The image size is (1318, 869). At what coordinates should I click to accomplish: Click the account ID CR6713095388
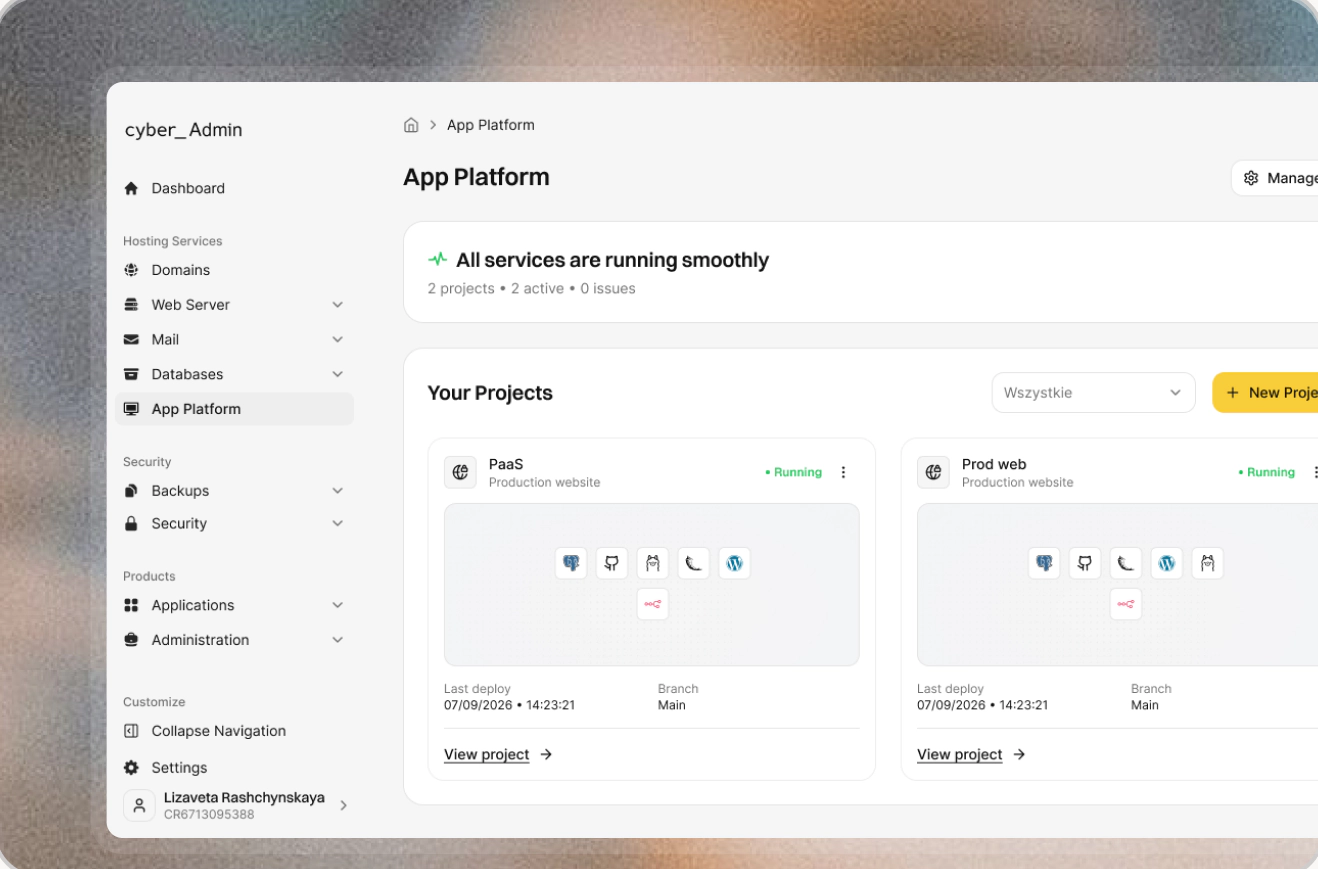point(209,815)
